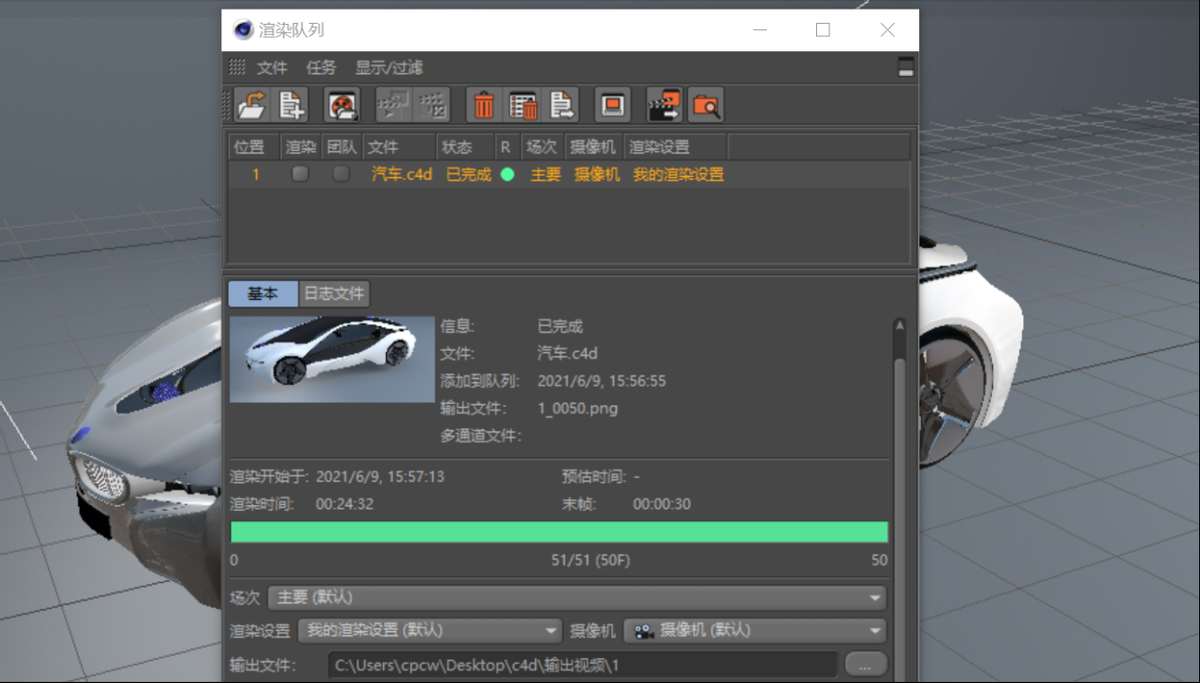Click the green render progress bar

559,532
